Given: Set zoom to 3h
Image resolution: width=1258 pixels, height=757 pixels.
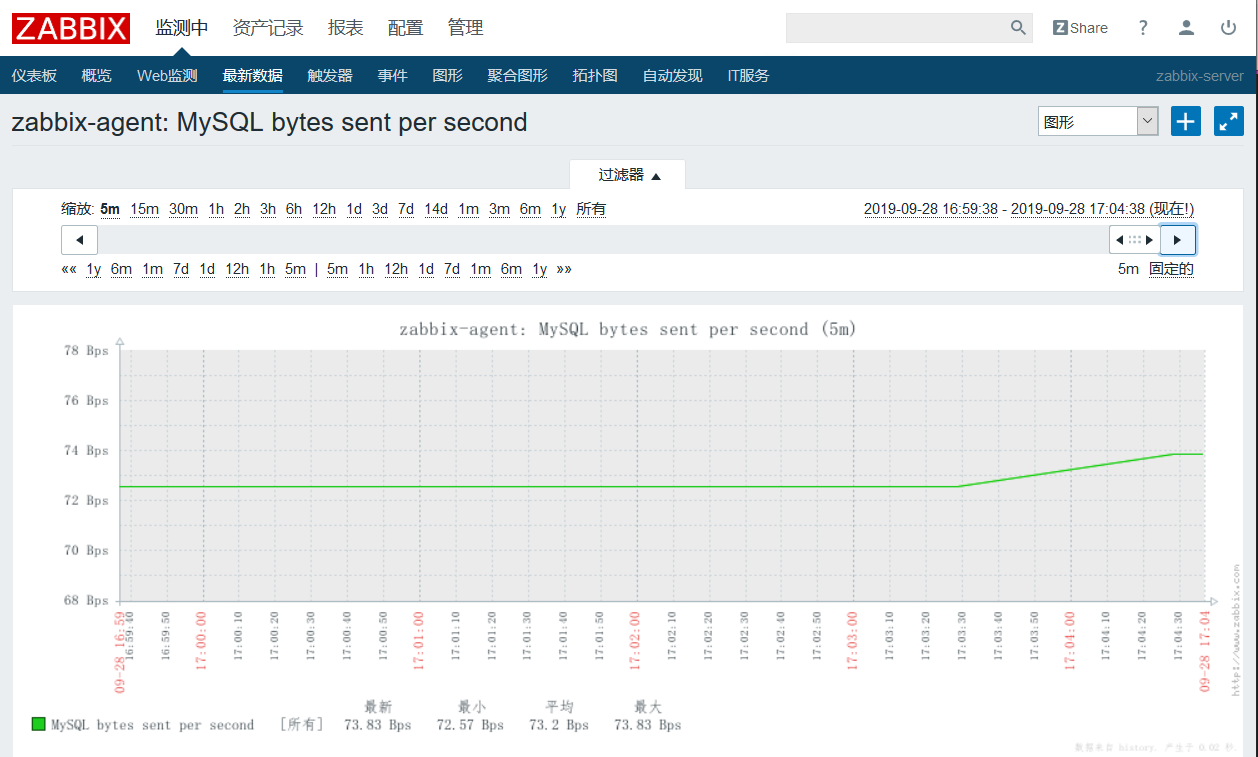Looking at the screenshot, I should 268,209.
